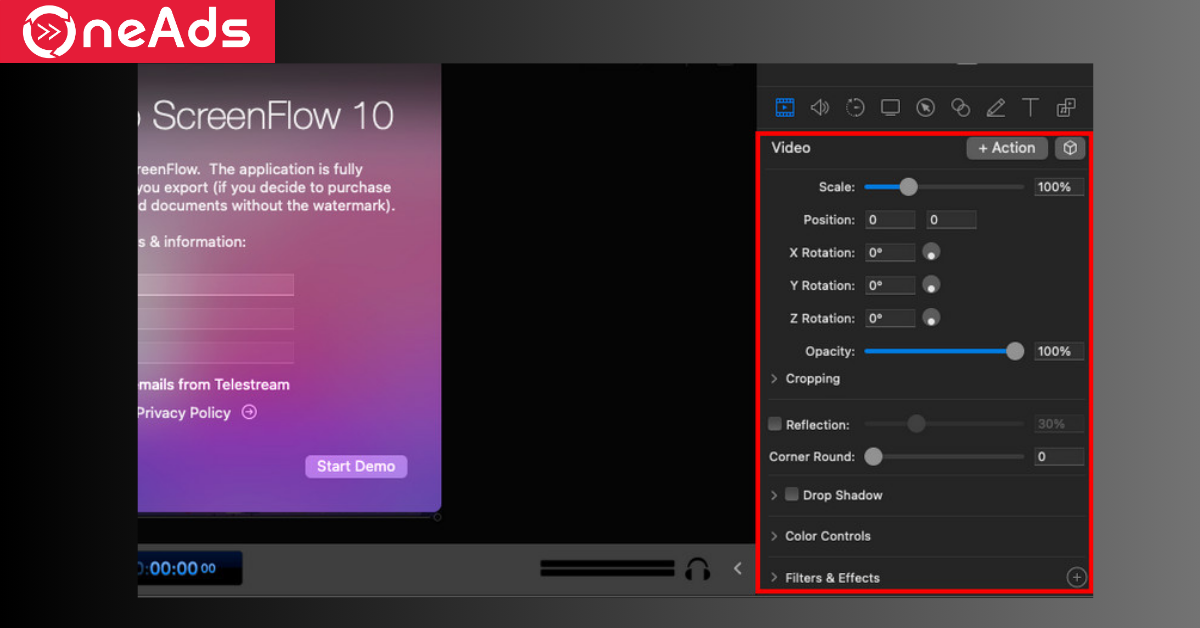
Task: Expand the Drop Shadow section
Action: 774,495
